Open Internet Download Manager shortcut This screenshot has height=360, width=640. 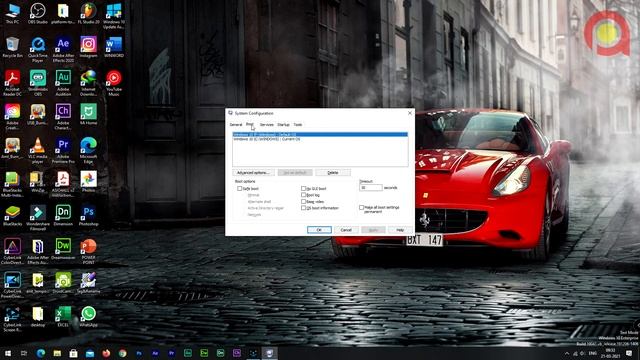click(x=88, y=82)
